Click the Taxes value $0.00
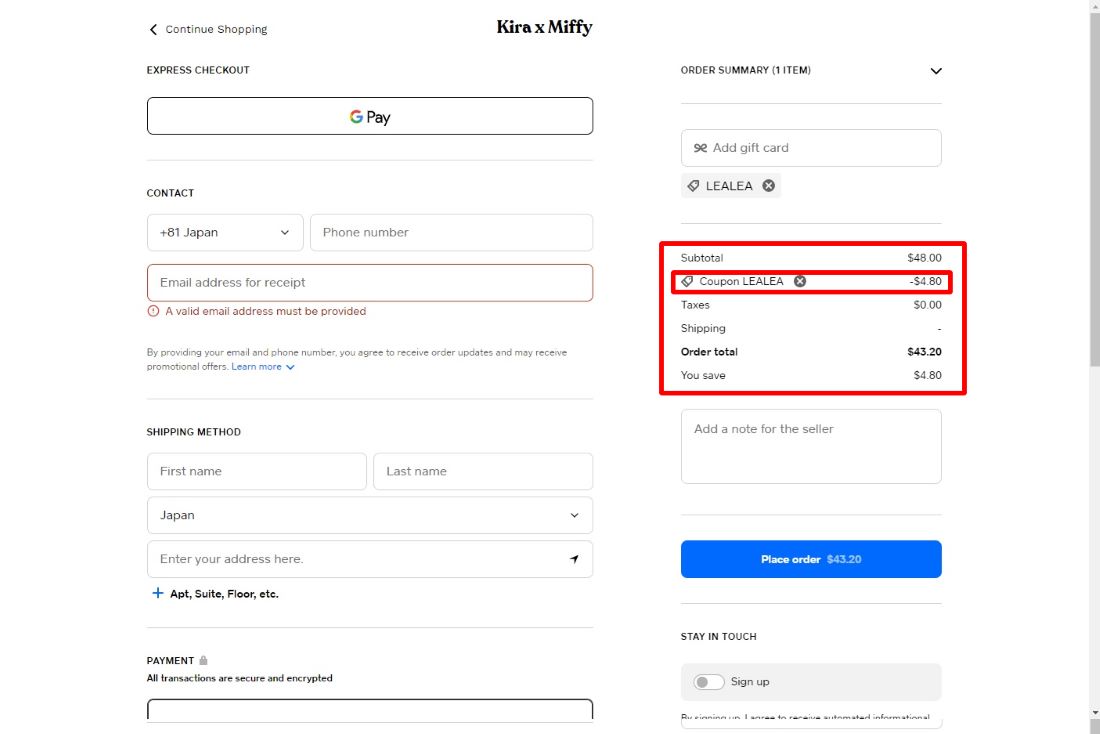1100x734 pixels. (927, 305)
